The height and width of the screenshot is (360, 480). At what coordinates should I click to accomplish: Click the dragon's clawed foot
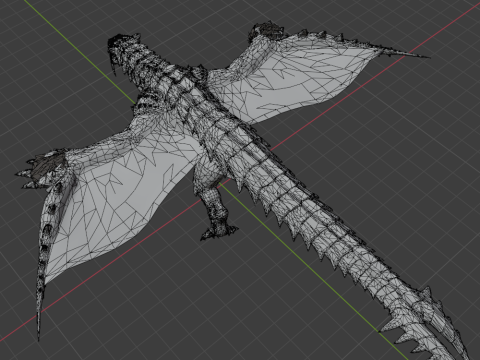[219, 231]
